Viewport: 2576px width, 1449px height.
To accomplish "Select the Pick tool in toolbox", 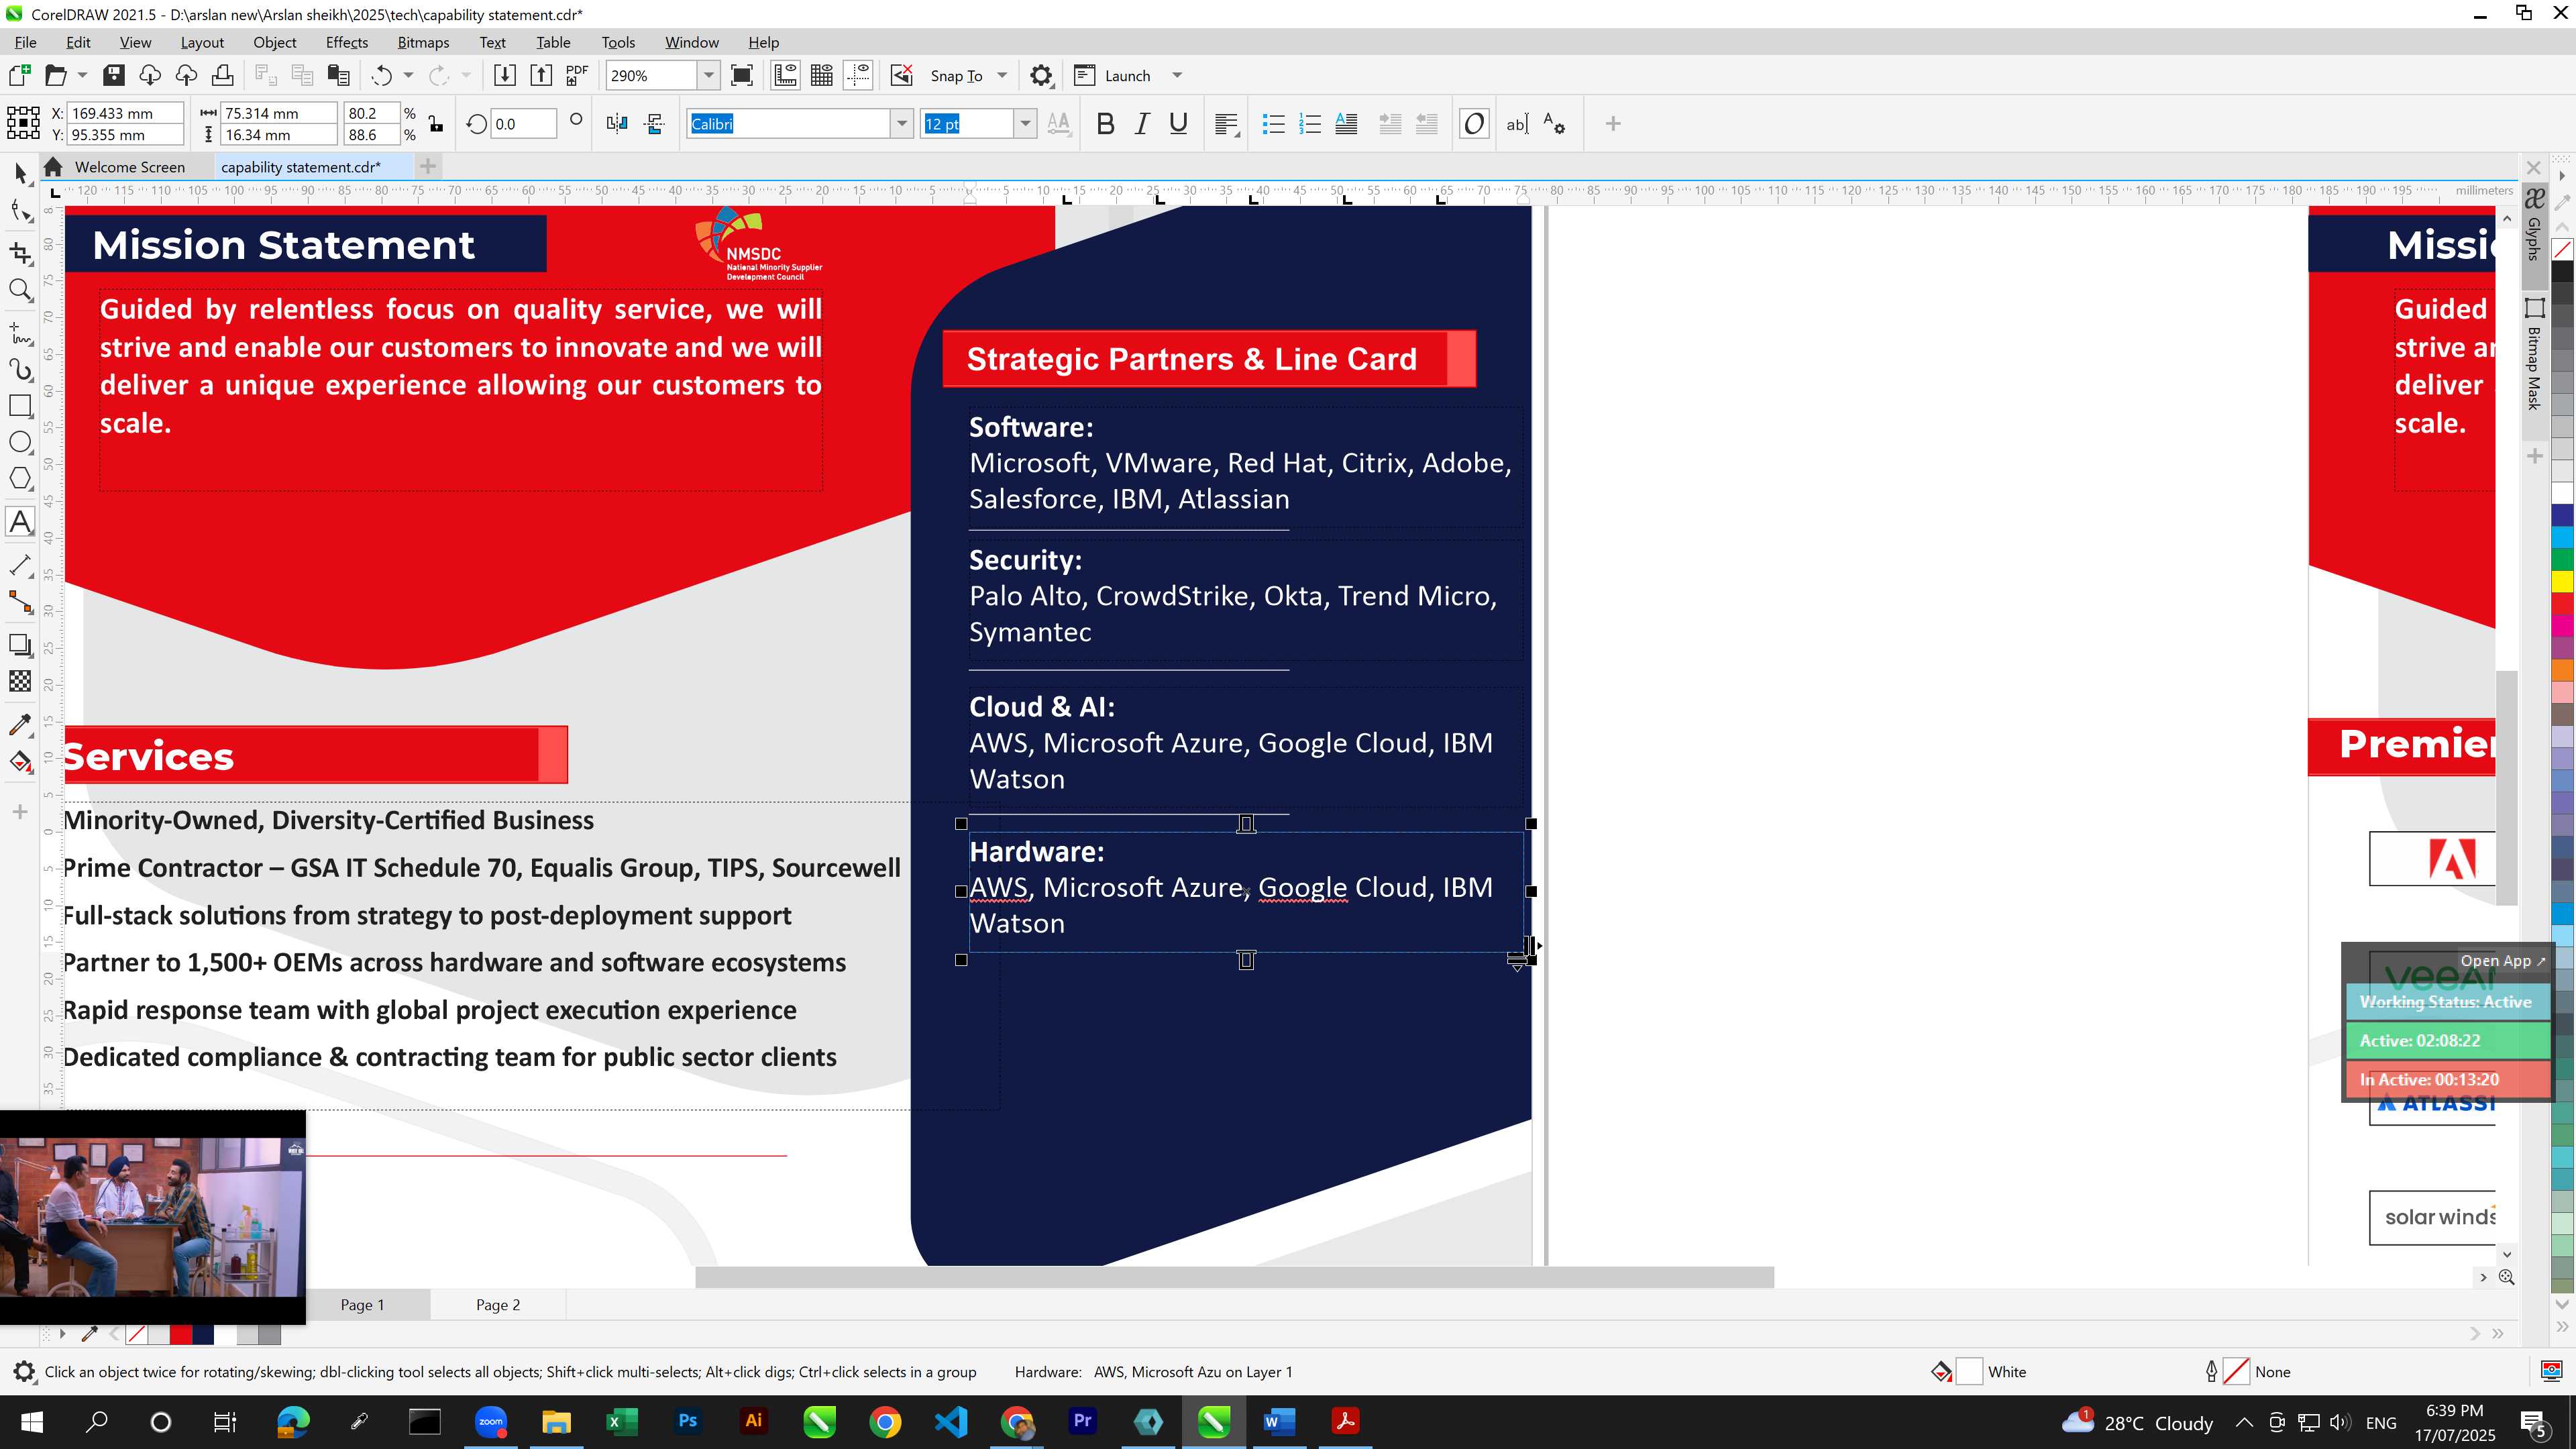I will 20,173.
